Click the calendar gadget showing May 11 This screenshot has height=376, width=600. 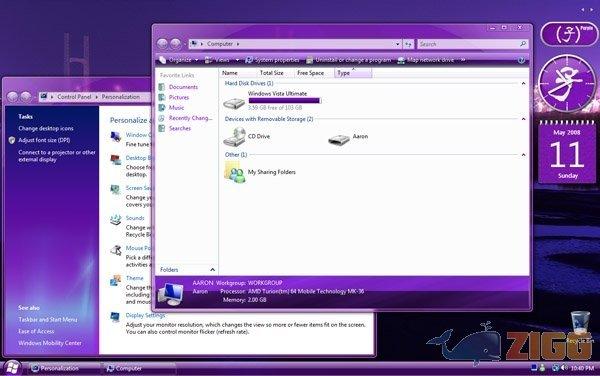pos(567,152)
